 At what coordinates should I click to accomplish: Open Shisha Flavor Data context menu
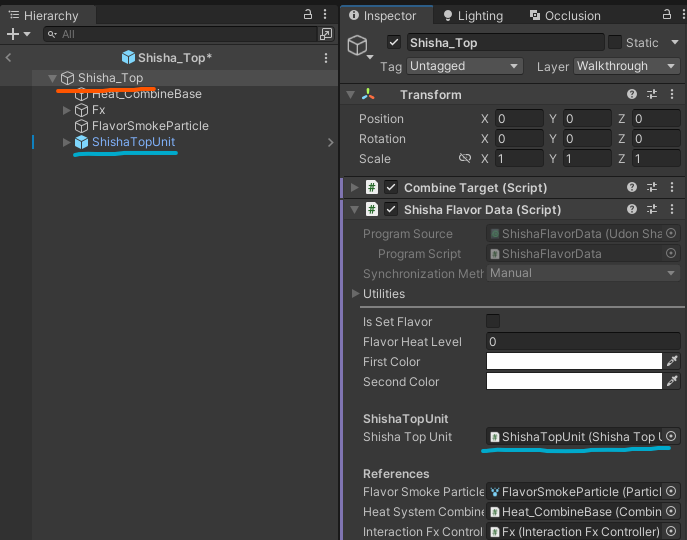672,210
